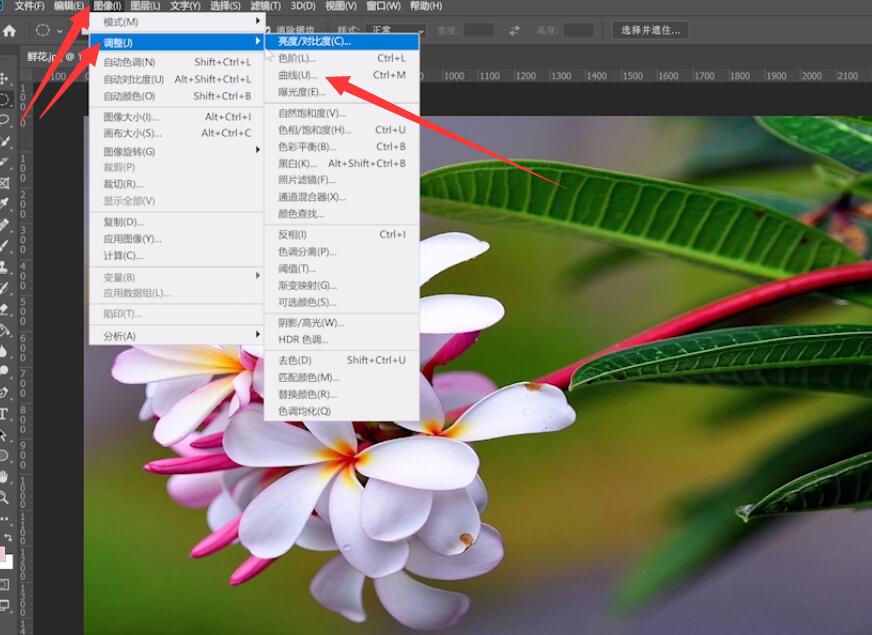Expand the 模式(M) submenu
The width and height of the screenshot is (872, 635).
(x=176, y=22)
